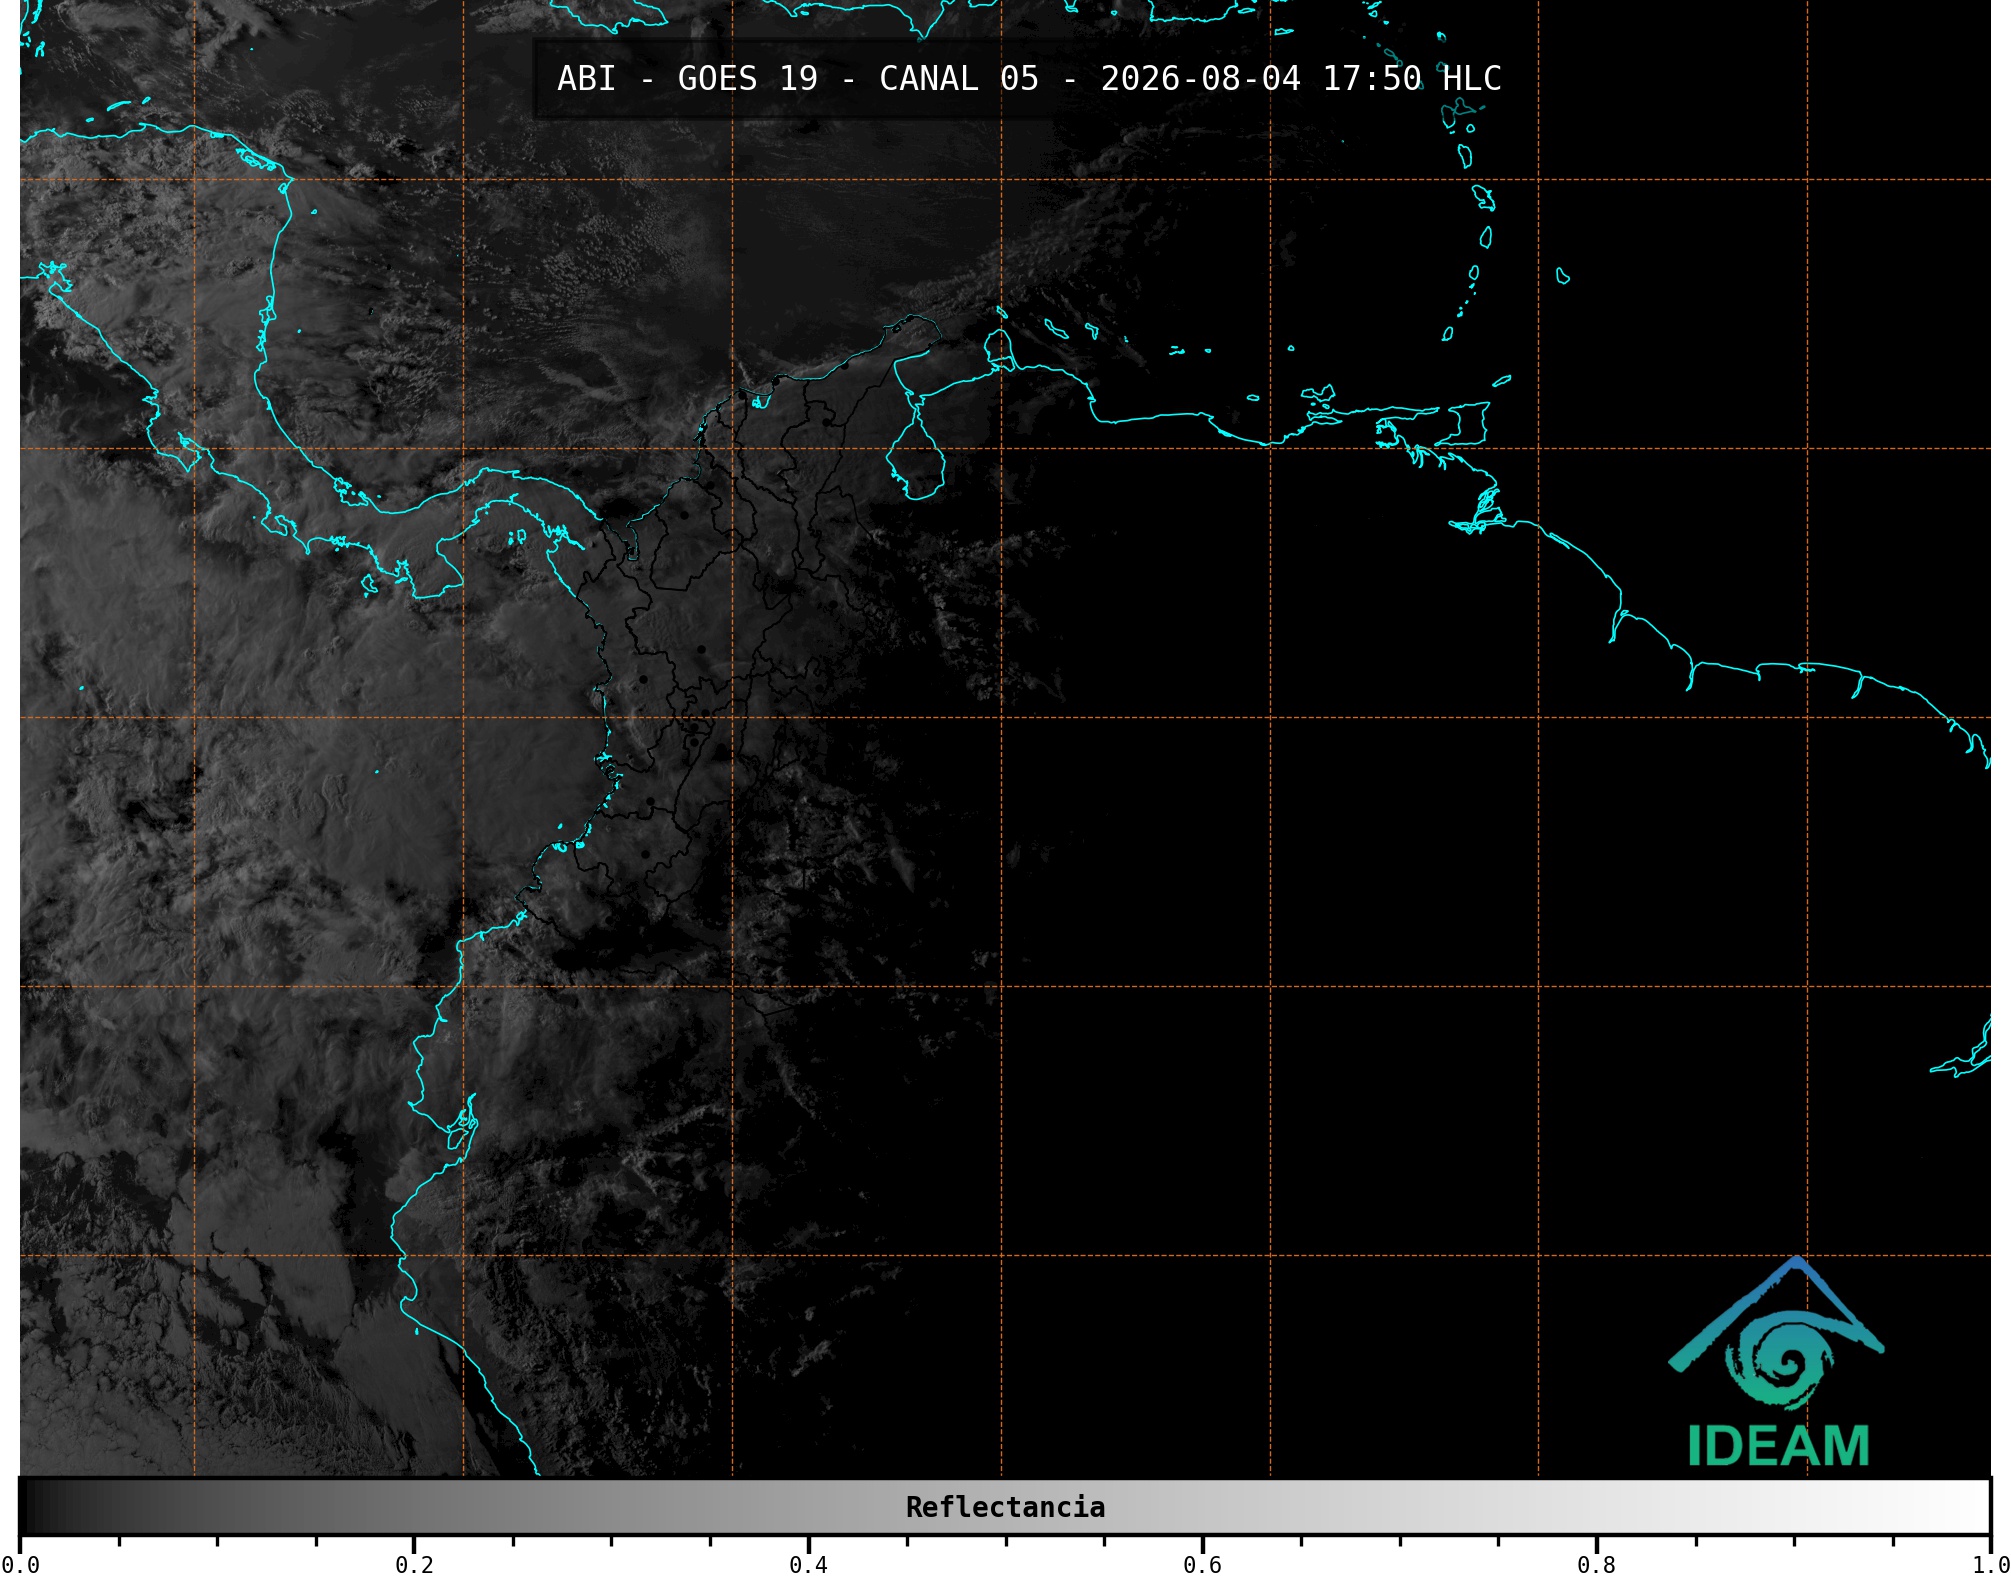Viewport: 2011px width, 1577px height.
Task: Click the IDEAM logo
Action: click(1777, 1362)
